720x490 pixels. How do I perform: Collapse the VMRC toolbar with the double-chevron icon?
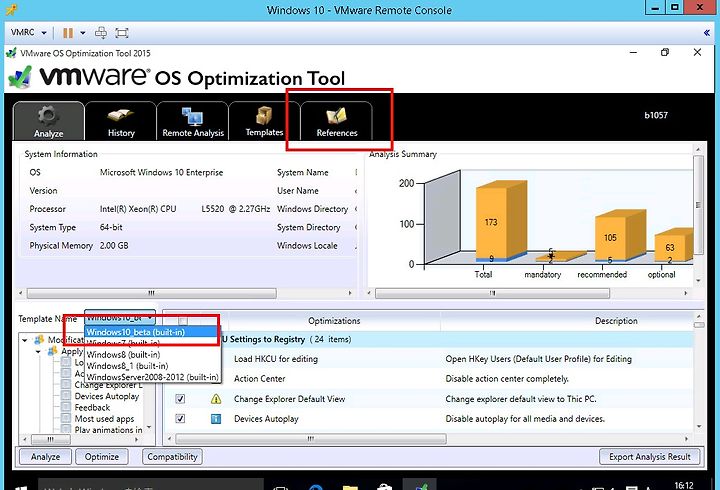707,33
